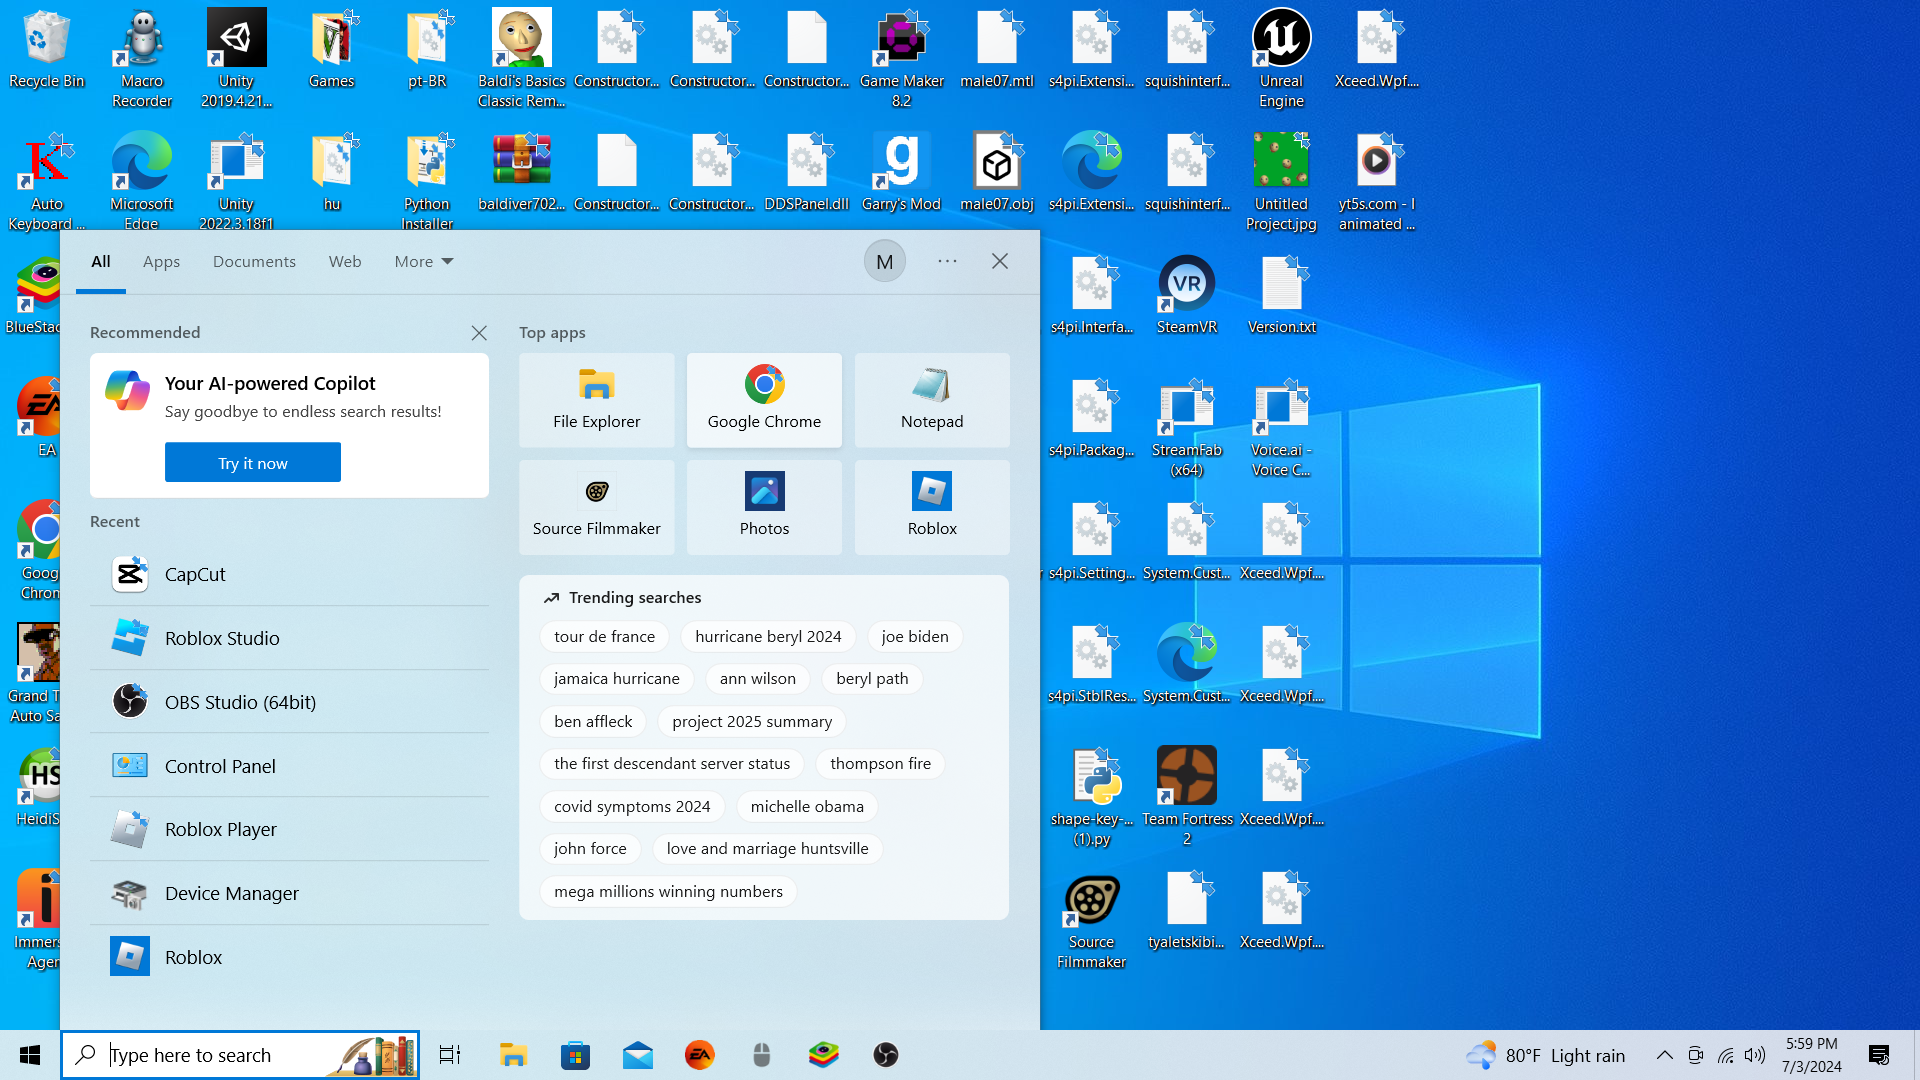Launch Source Filmmaker from Top apps

pos(596,507)
